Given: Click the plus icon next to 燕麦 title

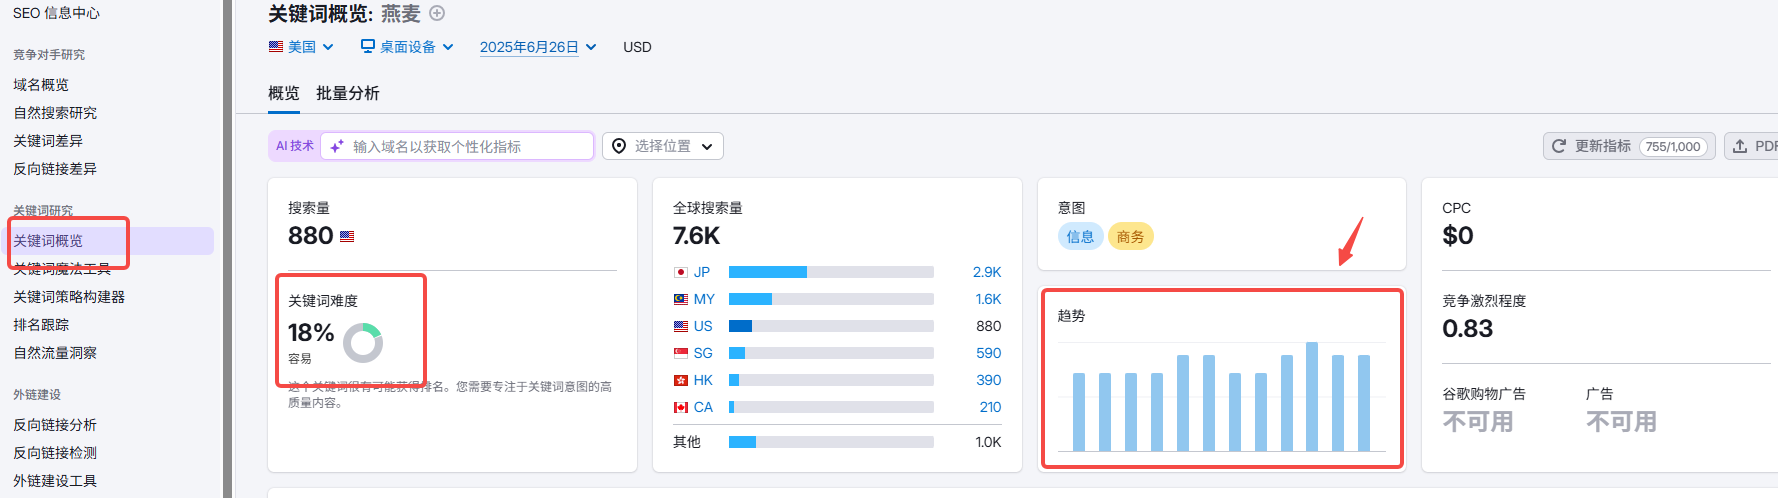Looking at the screenshot, I should [x=437, y=13].
